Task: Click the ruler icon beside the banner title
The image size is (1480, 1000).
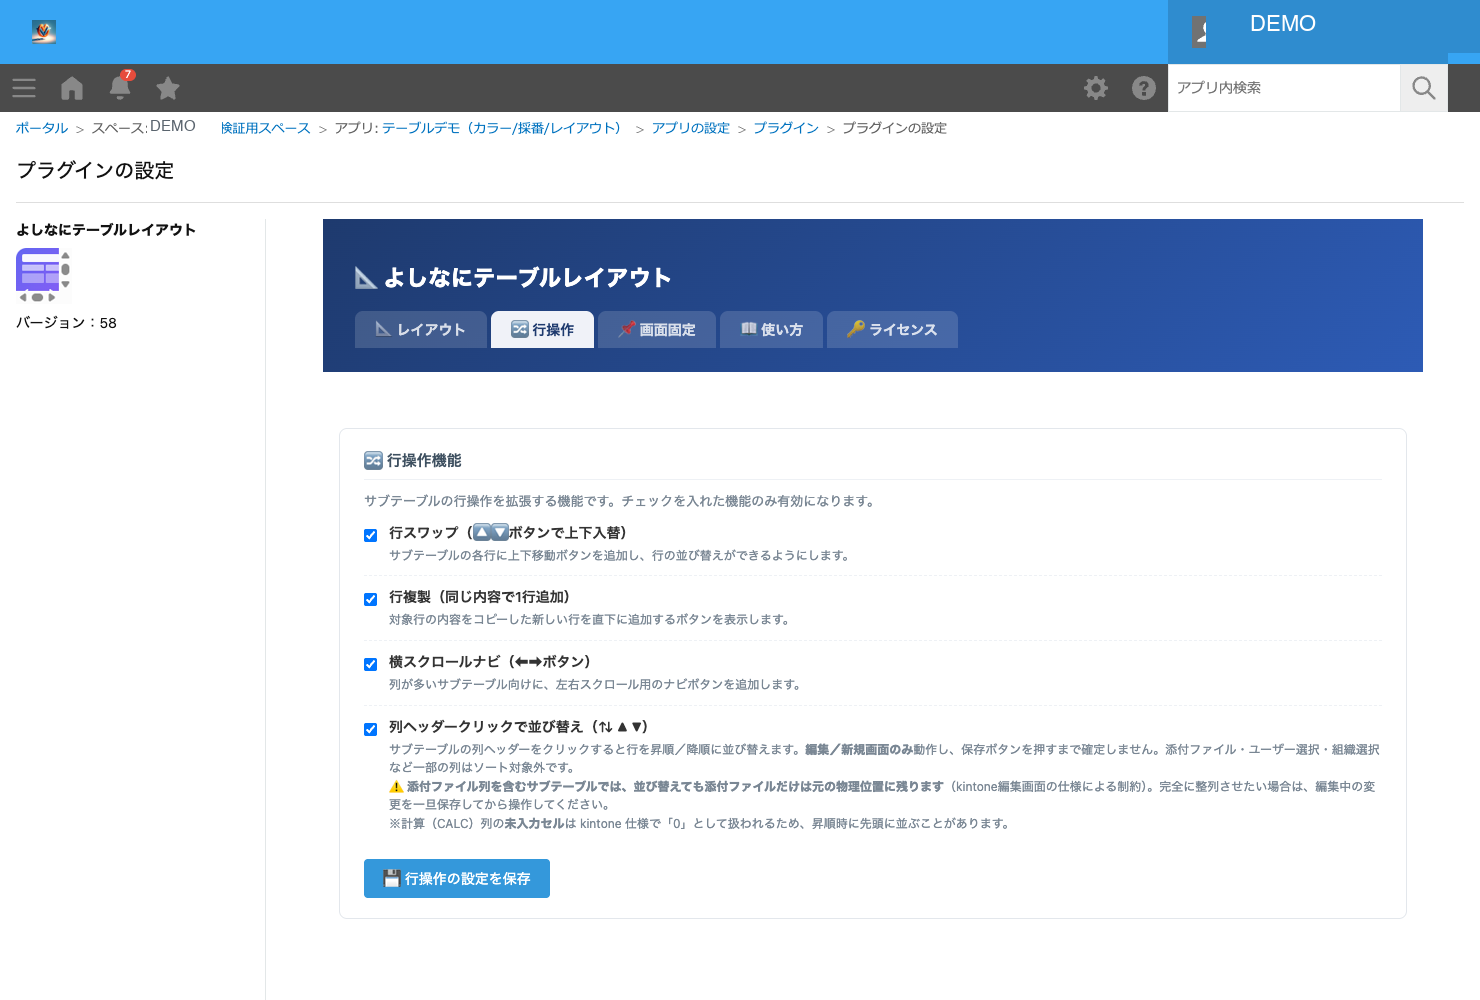Action: click(x=366, y=278)
